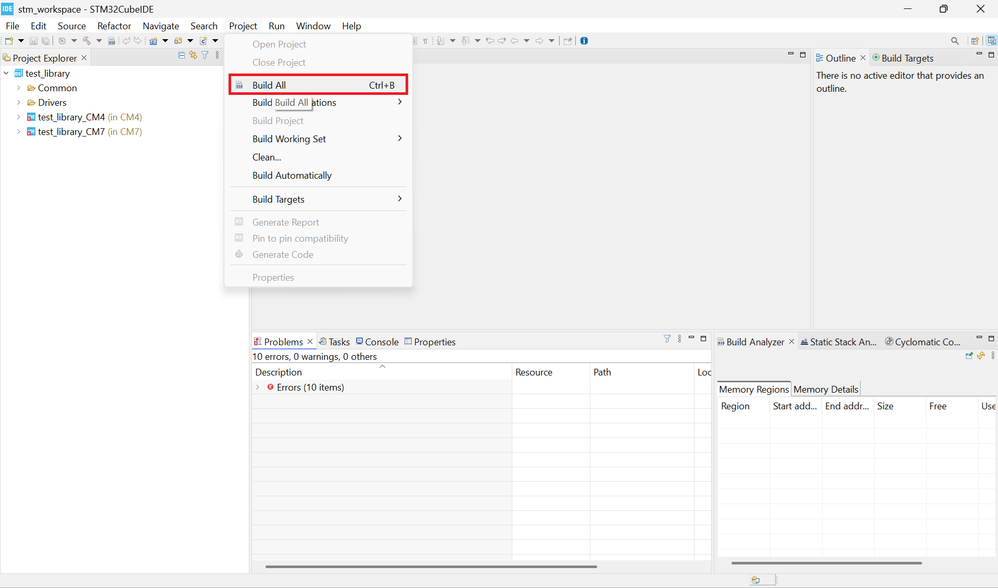Click the Build Analyzer horizontal scrollbar
998x588 pixels.
click(x=826, y=563)
